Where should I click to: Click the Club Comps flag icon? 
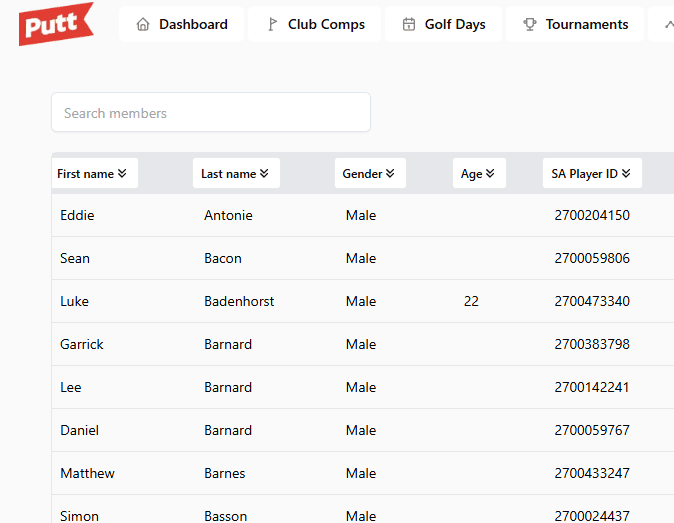click(x=272, y=24)
